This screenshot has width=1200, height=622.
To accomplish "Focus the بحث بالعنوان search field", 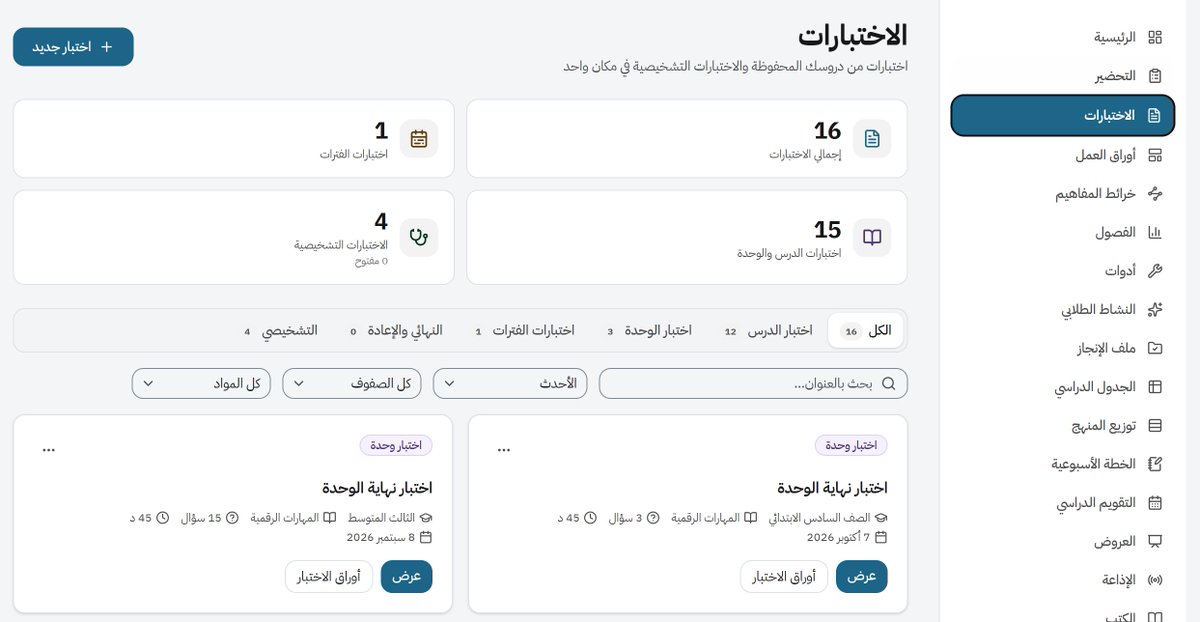I will click(754, 383).
